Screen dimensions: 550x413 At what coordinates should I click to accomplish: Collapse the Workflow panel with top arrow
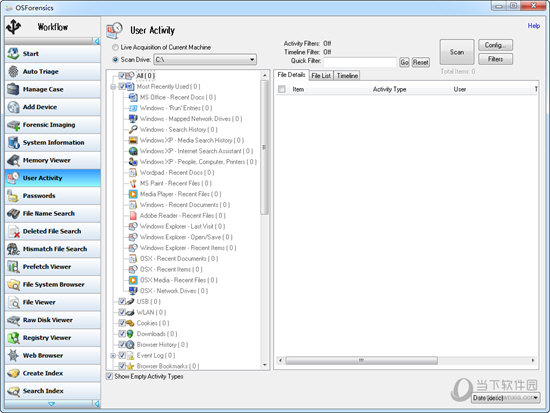click(96, 41)
